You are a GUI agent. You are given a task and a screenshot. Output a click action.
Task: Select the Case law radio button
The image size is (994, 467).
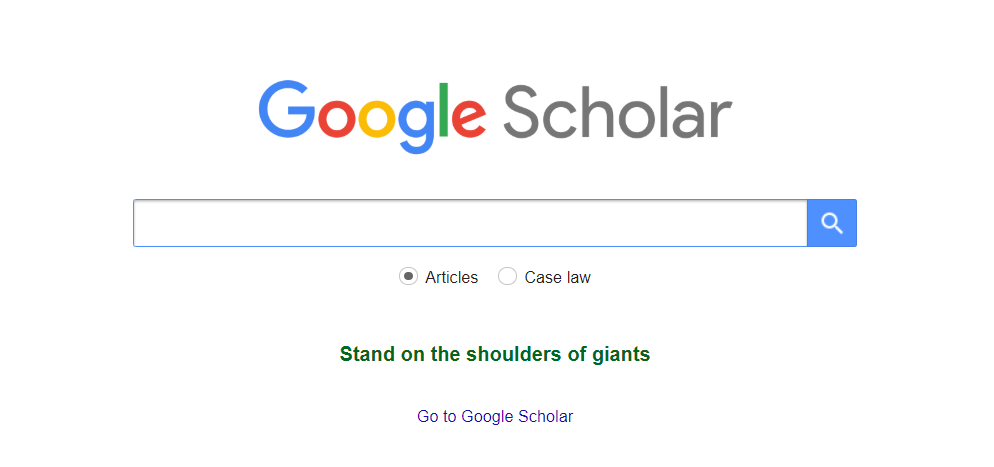[x=508, y=277]
